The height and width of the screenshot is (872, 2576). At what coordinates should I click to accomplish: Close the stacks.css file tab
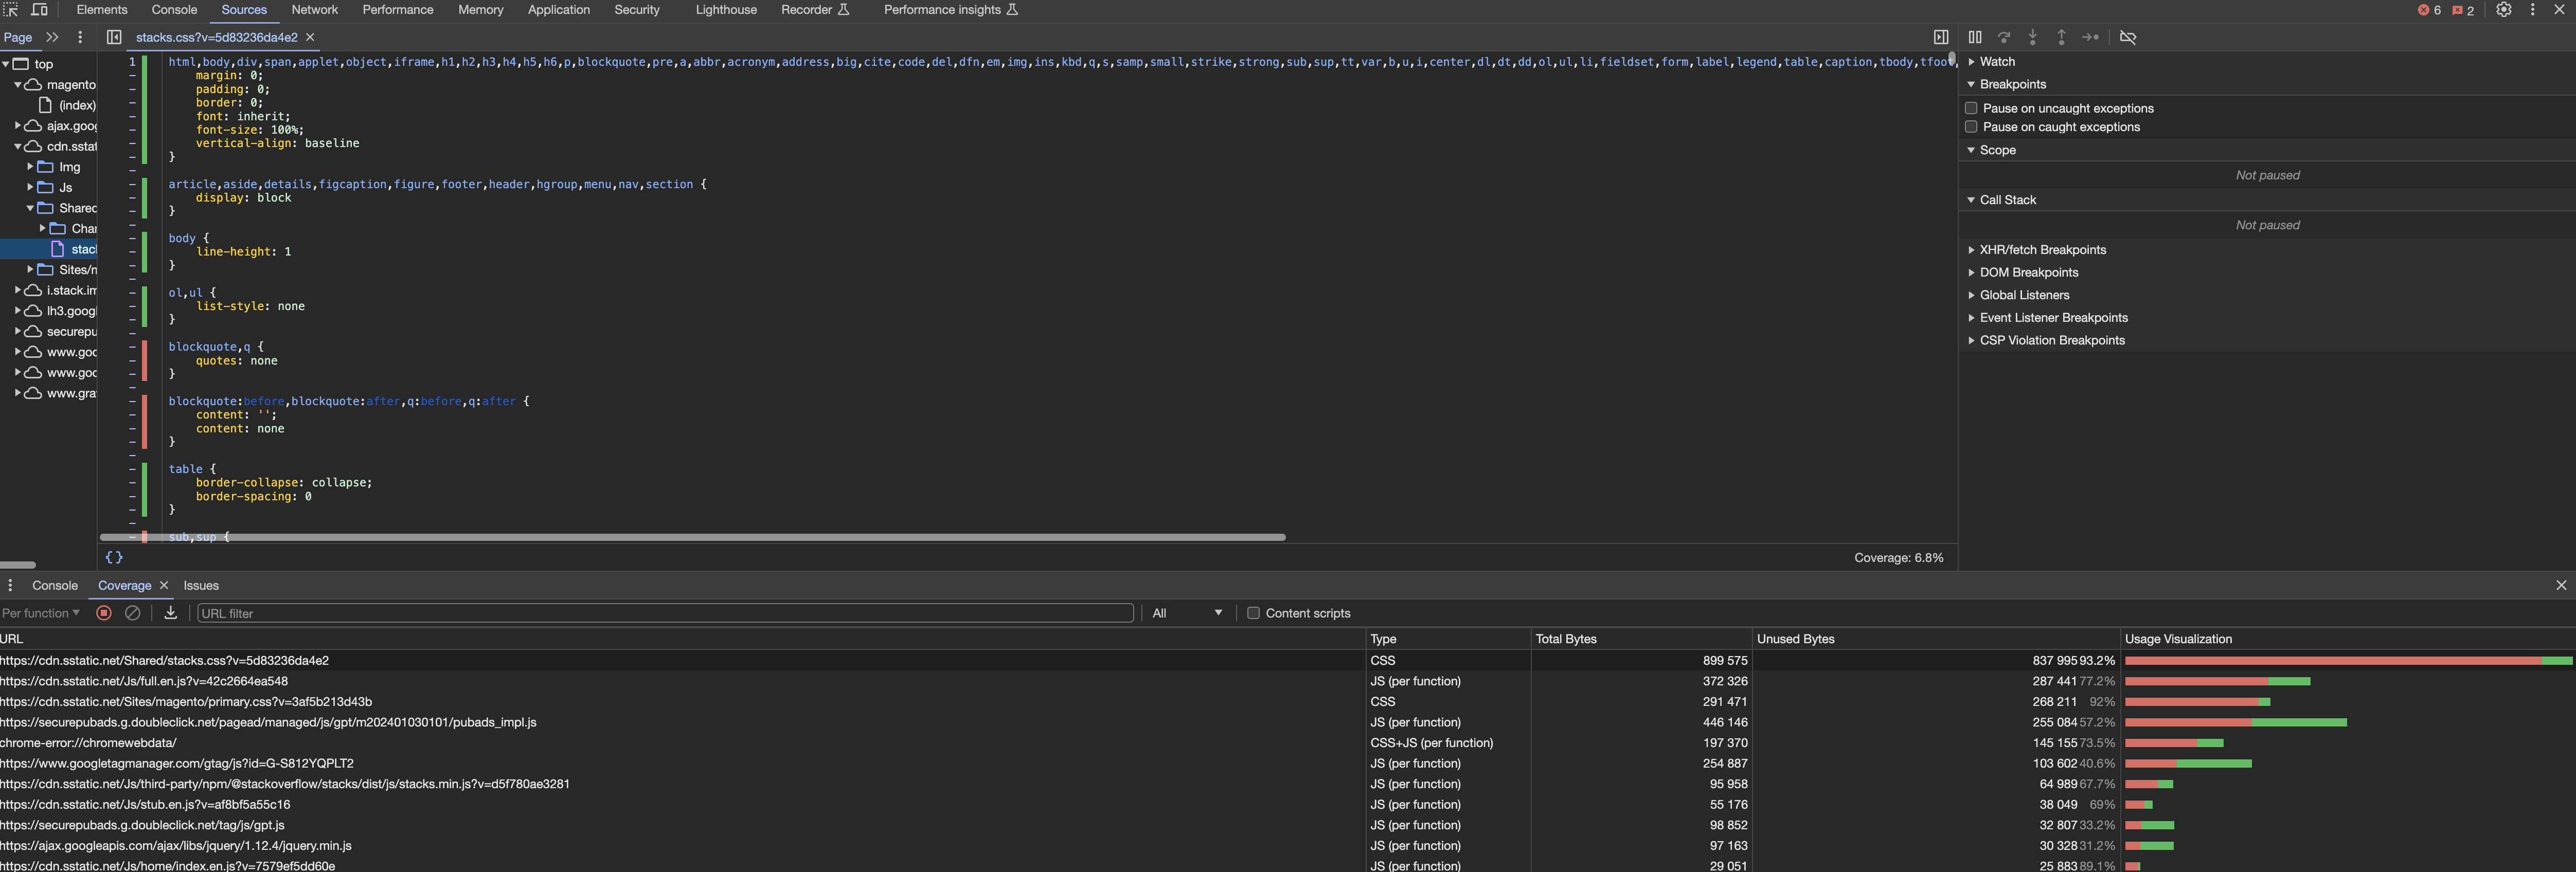(x=310, y=37)
